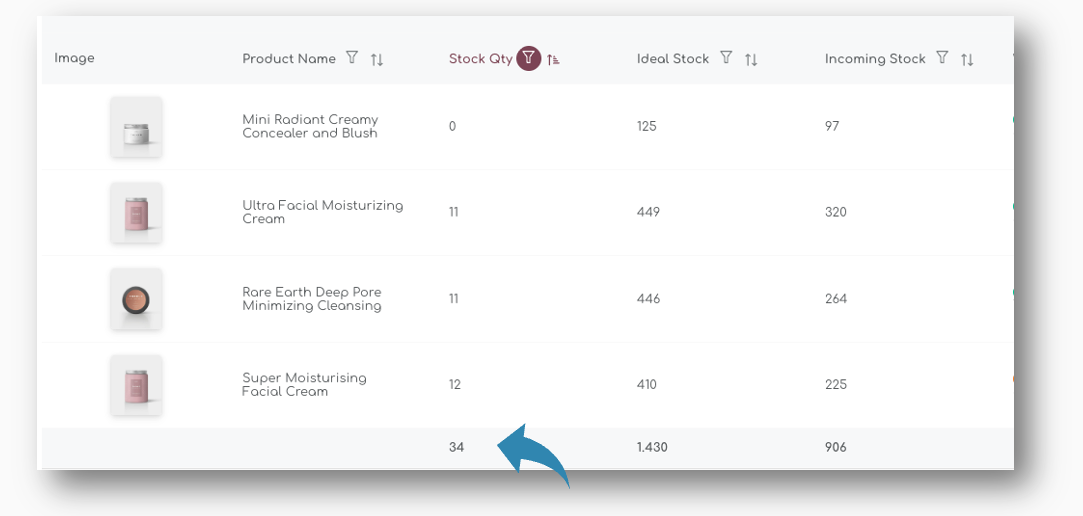The height and width of the screenshot is (516, 1083).
Task: Select the Rare Earth Deep Pore thumbnail
Action: point(136,299)
